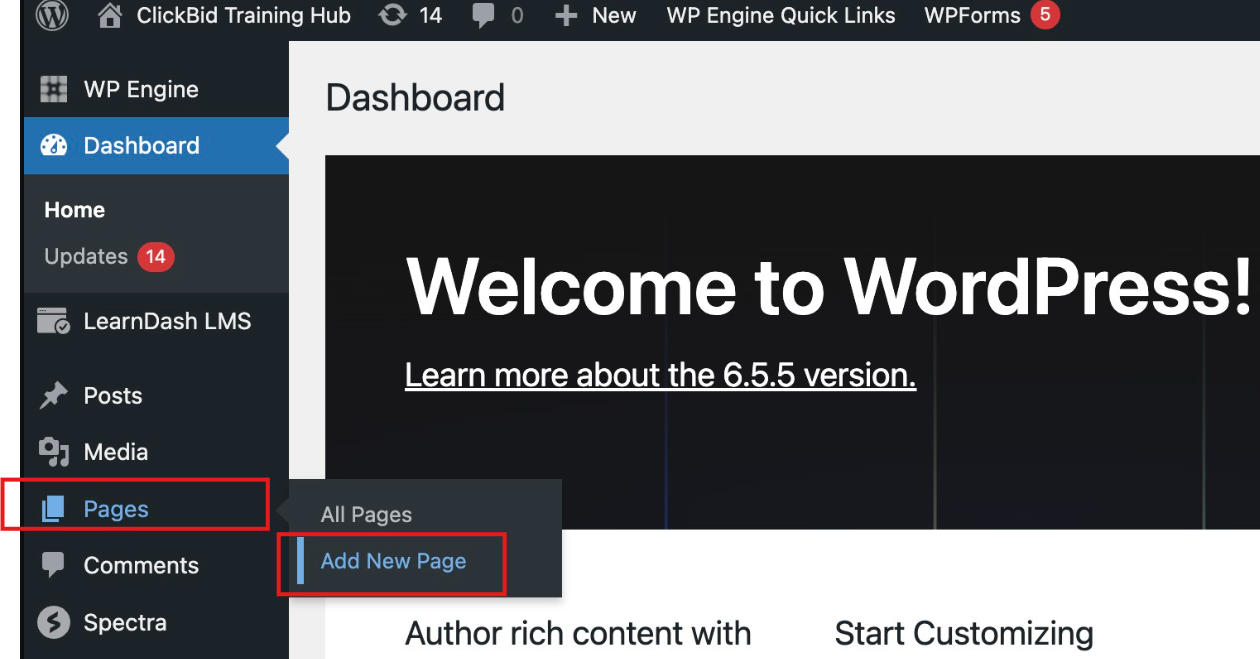Choose All Pages in the submenu
This screenshot has height=659, width=1260.
click(x=366, y=515)
